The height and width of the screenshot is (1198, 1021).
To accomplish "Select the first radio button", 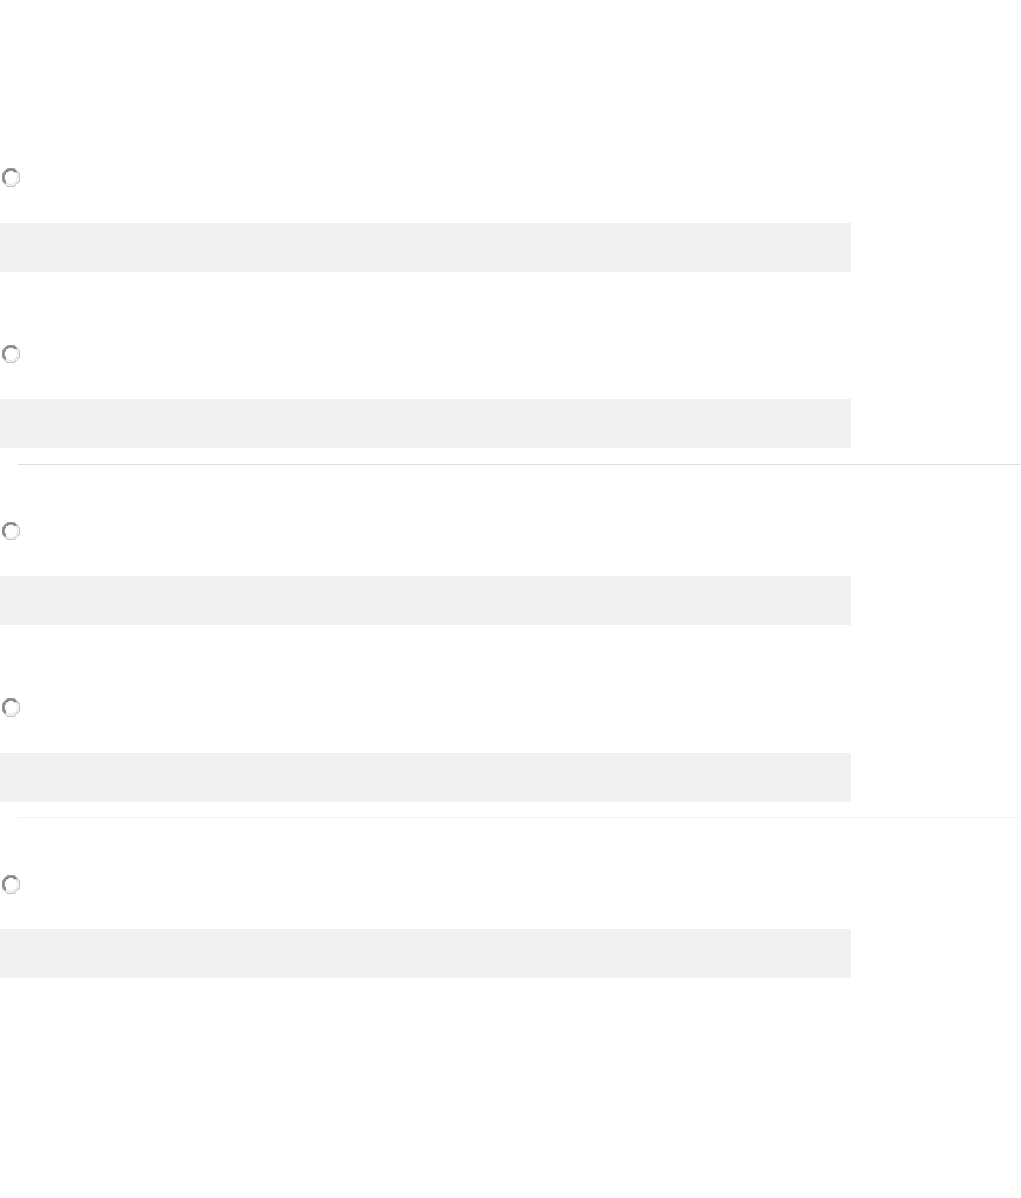I will [10, 178].
